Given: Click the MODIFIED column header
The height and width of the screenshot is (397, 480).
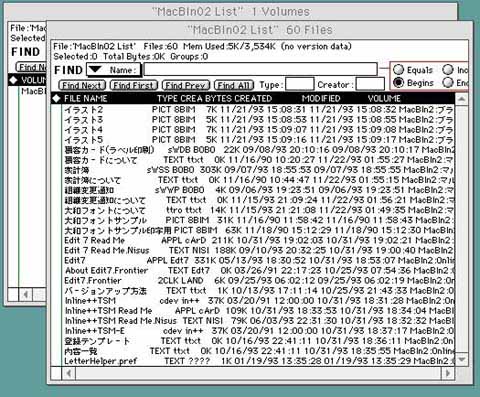Looking at the screenshot, I should click(x=321, y=98).
